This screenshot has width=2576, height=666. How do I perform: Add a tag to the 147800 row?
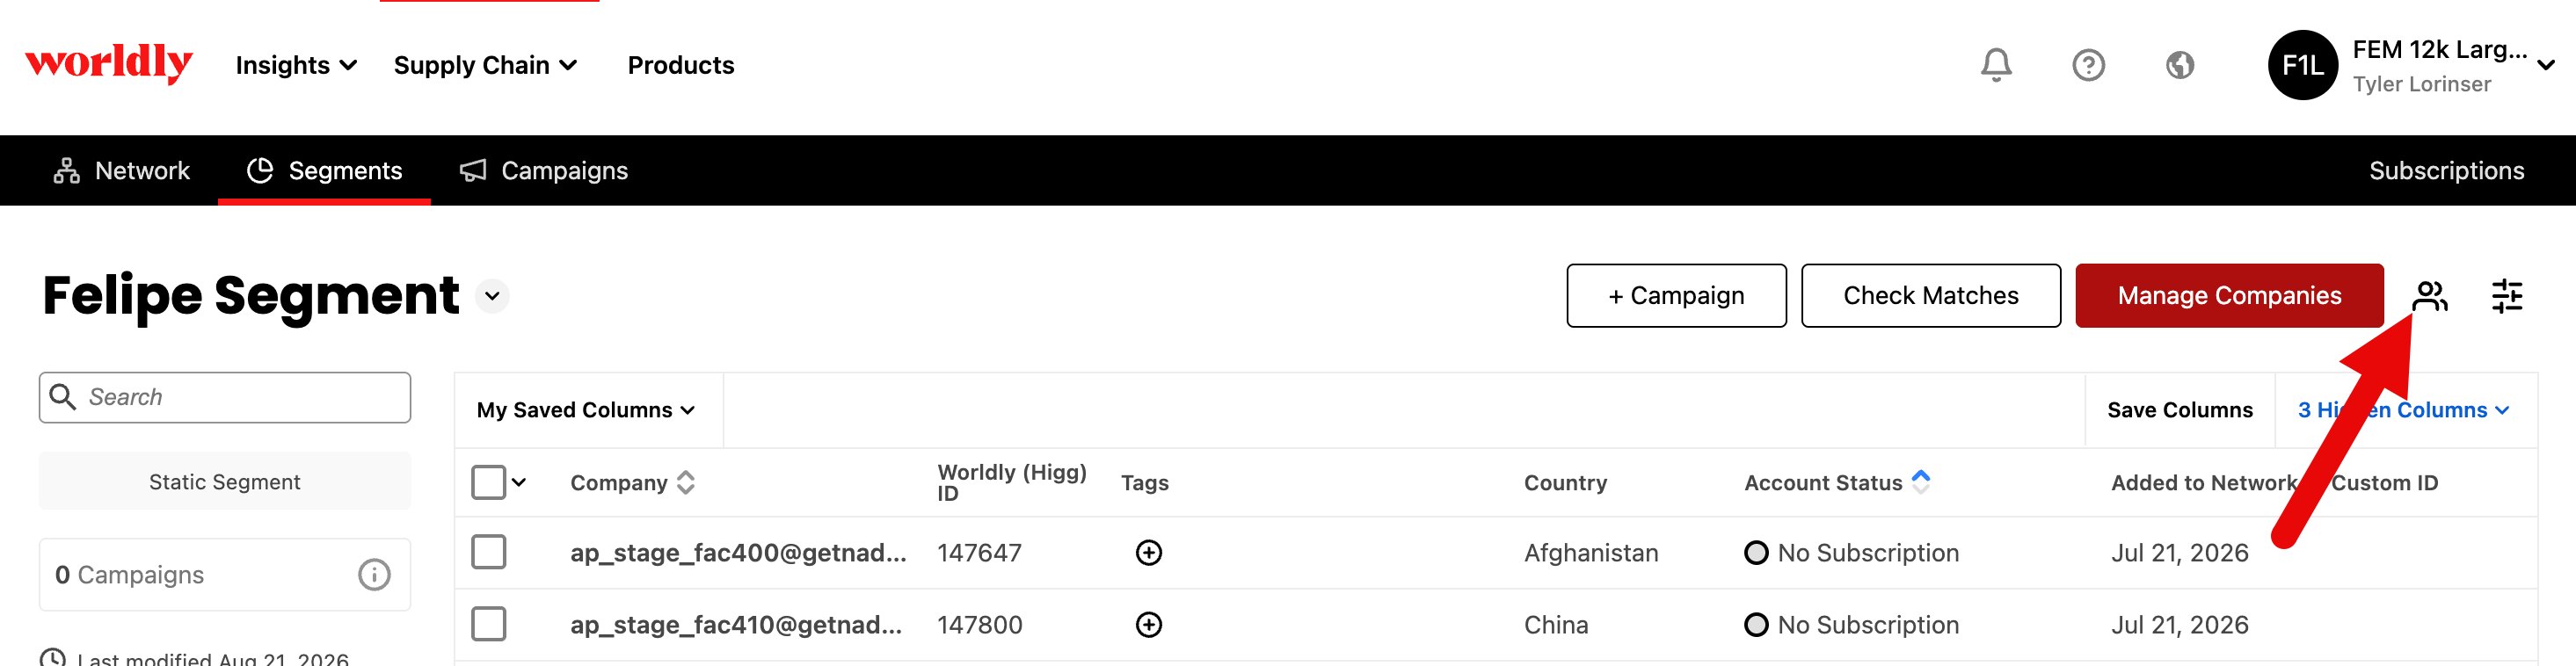click(1149, 625)
